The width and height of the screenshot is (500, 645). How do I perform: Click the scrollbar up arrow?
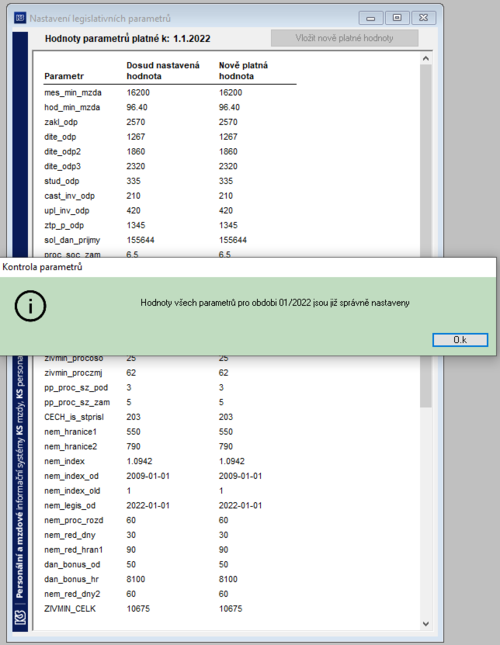(426, 58)
